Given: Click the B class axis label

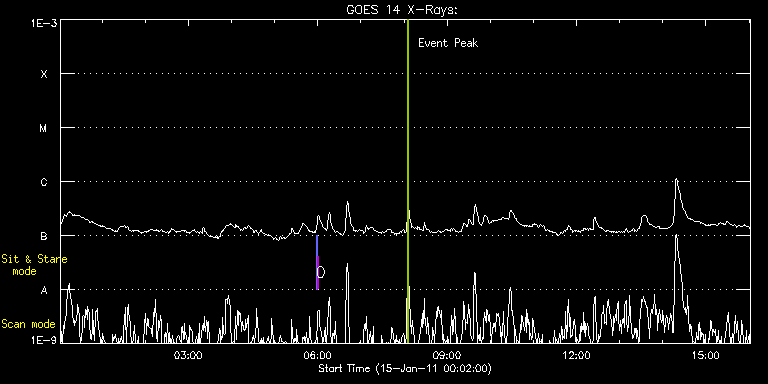Looking at the screenshot, I should [44, 236].
